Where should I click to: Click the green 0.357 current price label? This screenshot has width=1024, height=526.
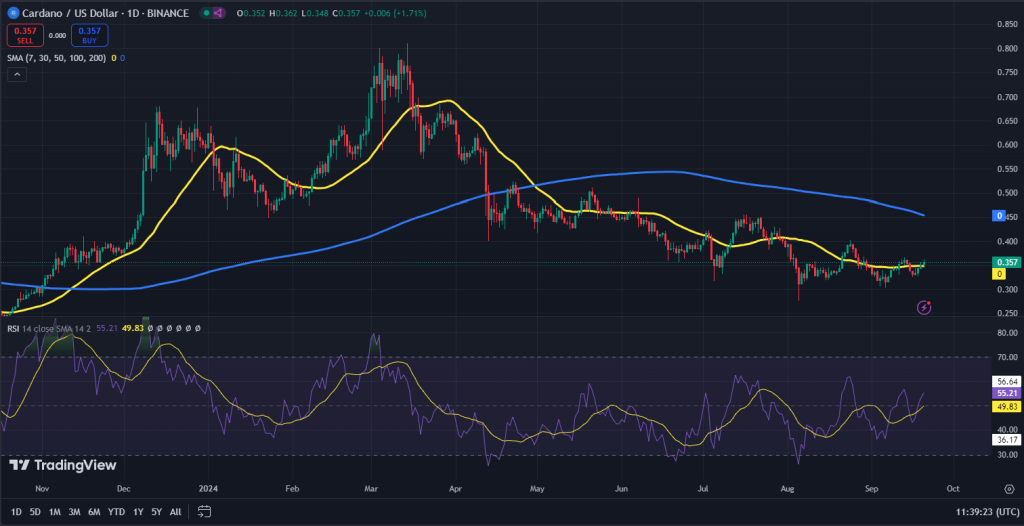(1004, 262)
